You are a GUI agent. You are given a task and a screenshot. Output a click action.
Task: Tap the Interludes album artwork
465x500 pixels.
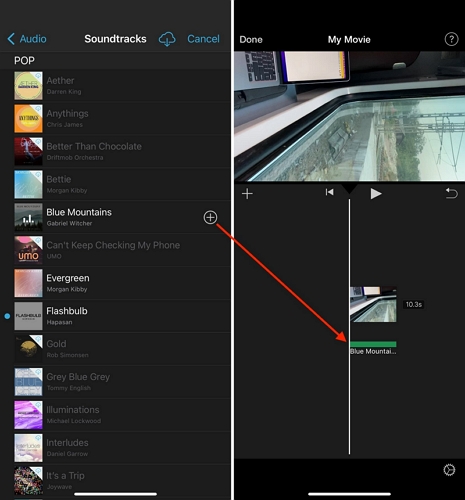tap(28, 448)
